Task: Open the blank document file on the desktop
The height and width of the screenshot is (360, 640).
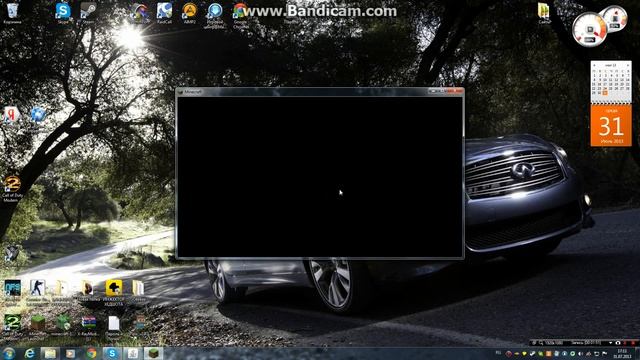Action: tap(114, 323)
